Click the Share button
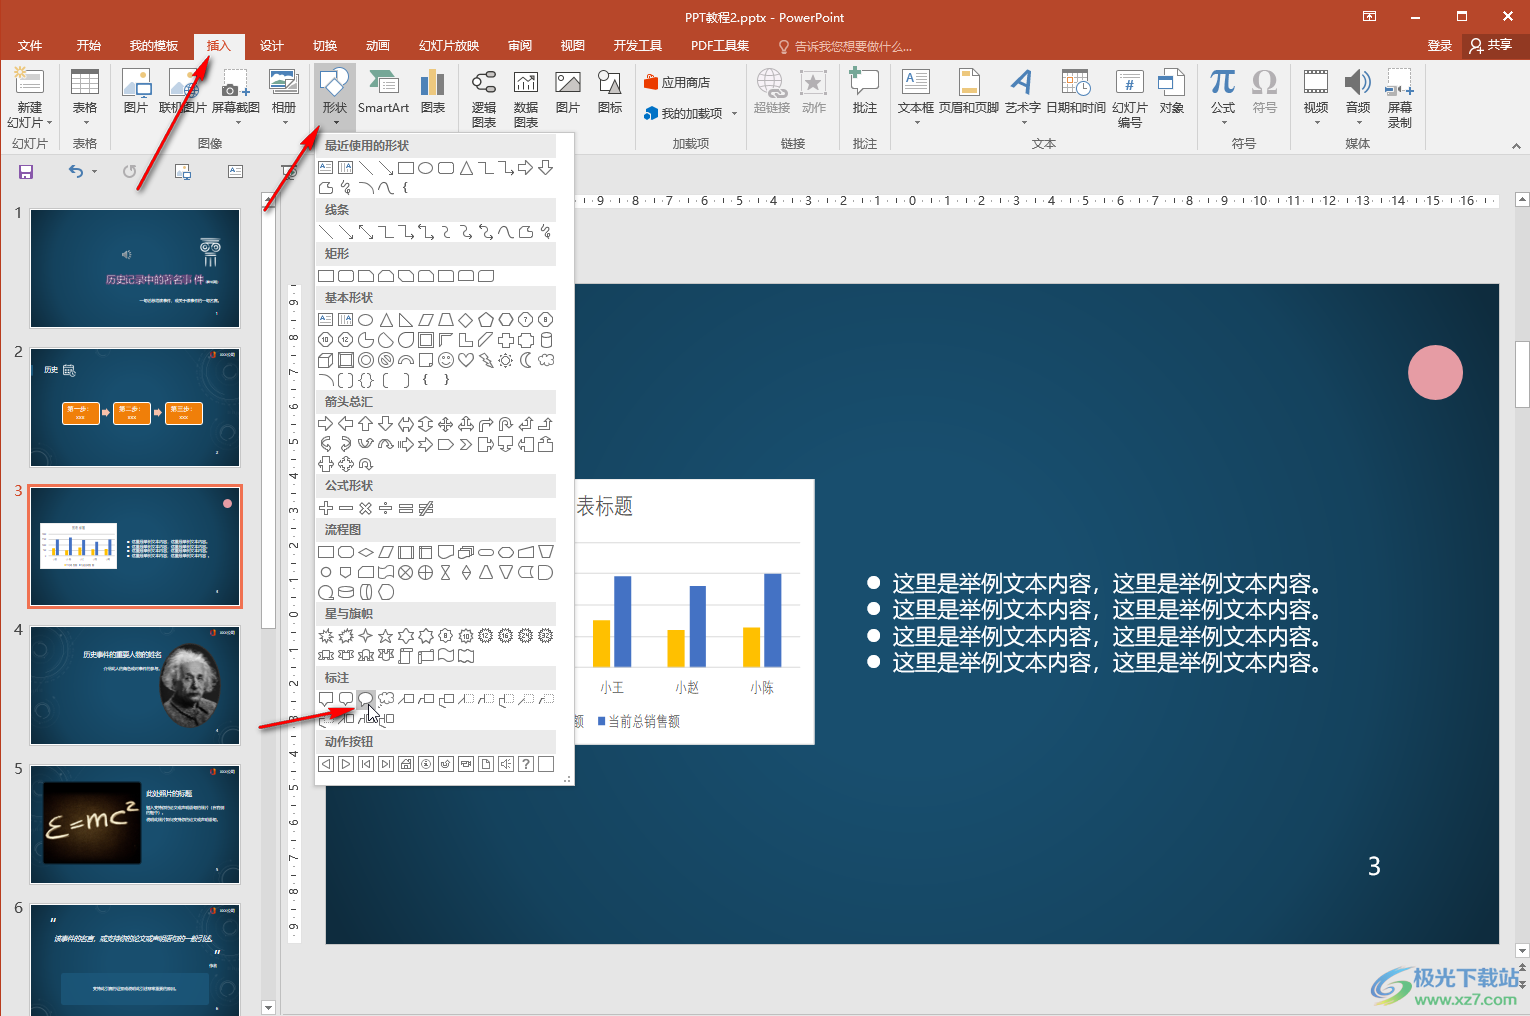The image size is (1530, 1016). 1491,46
